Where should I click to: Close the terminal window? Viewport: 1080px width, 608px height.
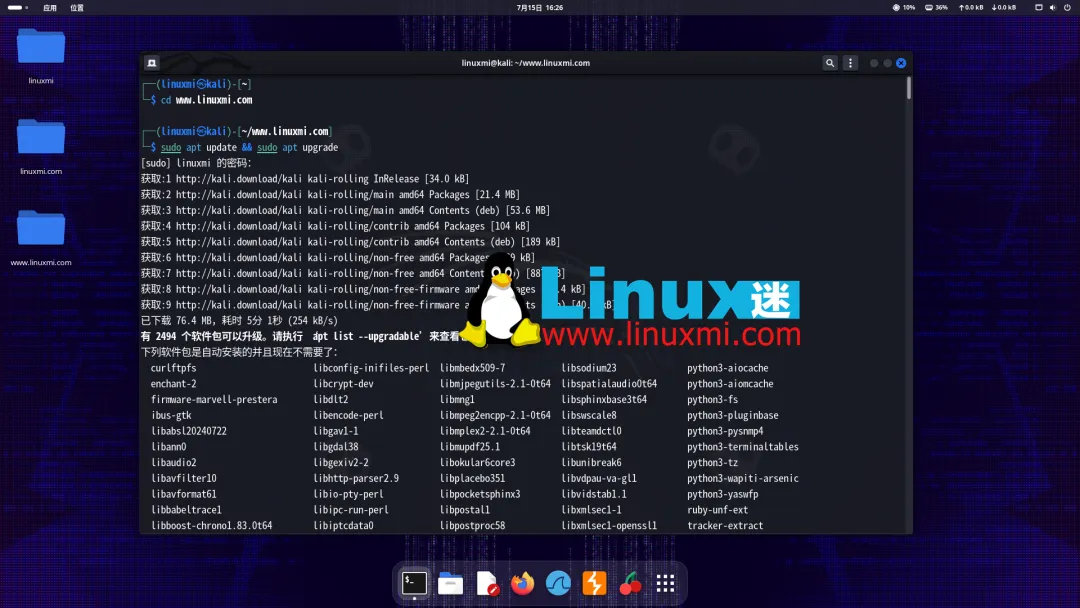pos(901,63)
